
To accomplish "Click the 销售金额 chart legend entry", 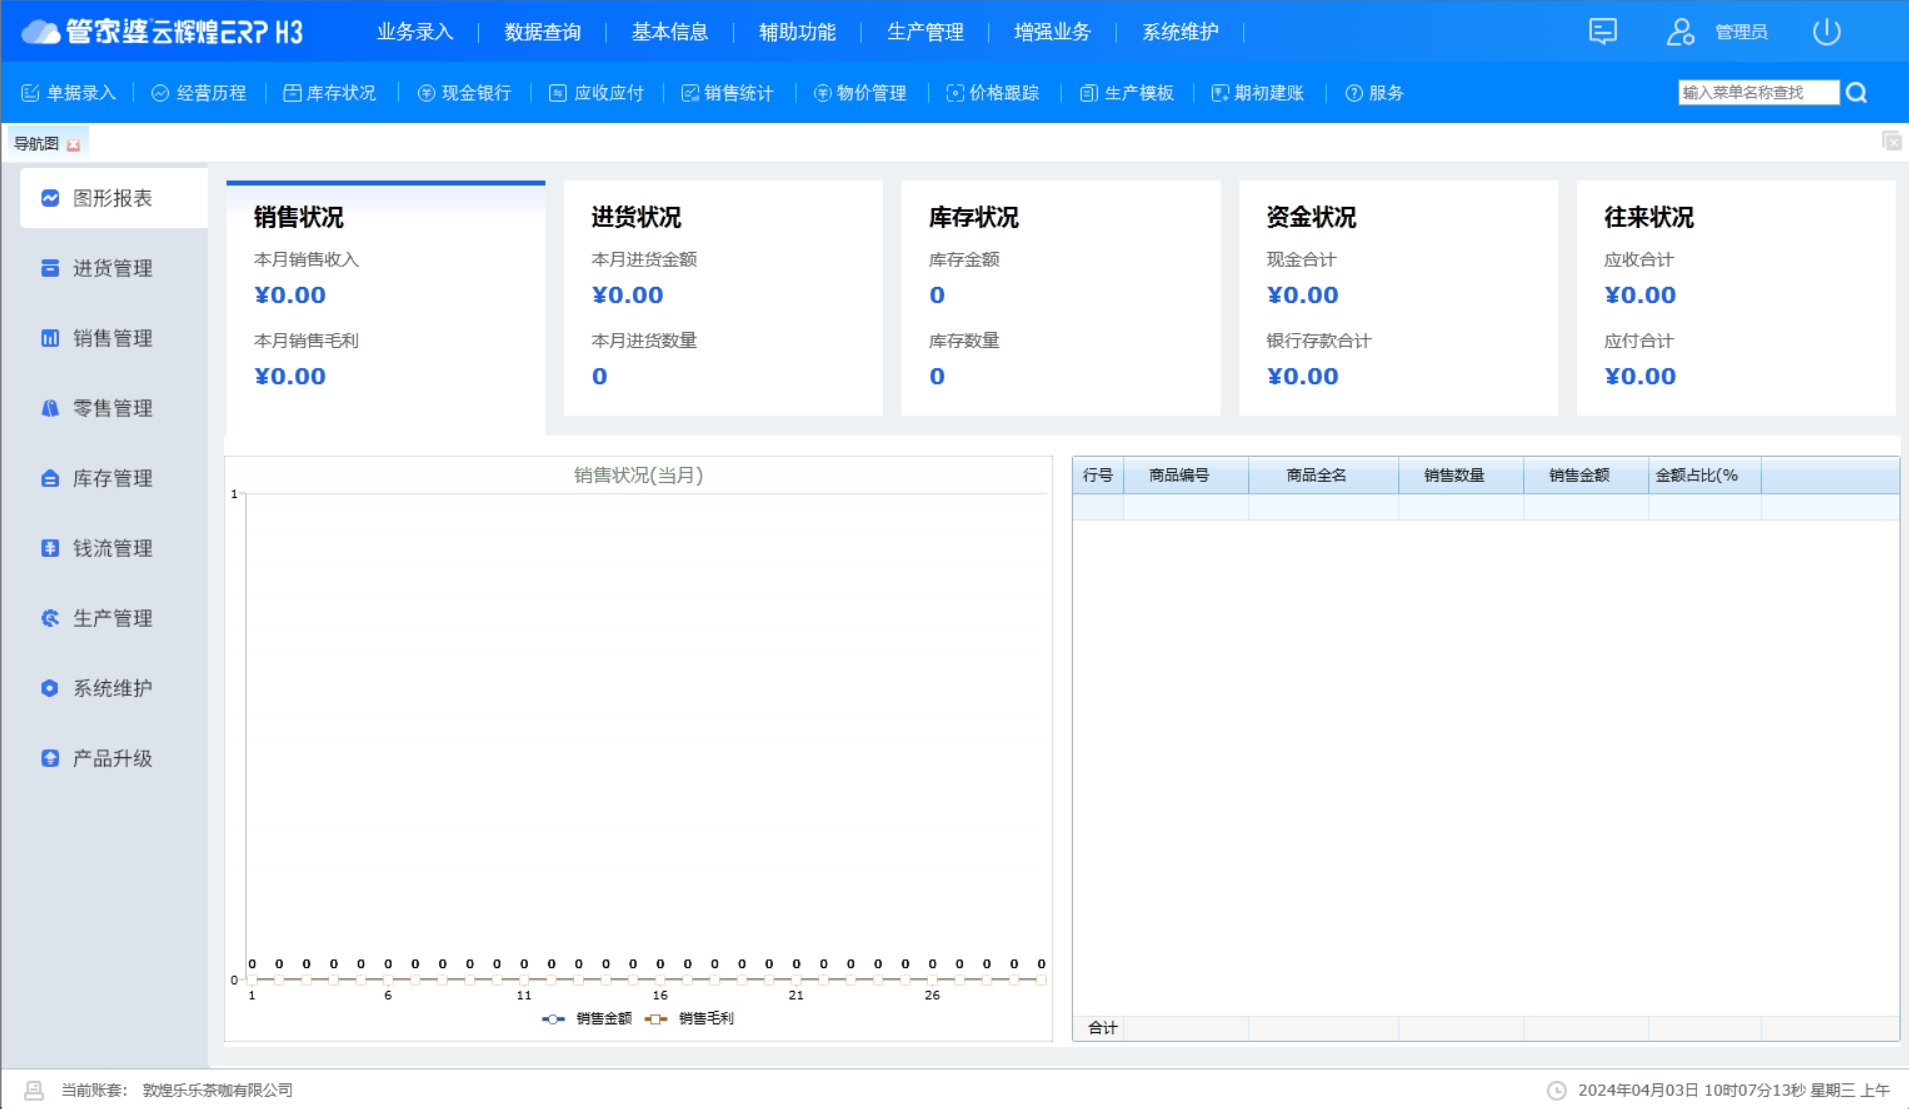I will tap(587, 1019).
